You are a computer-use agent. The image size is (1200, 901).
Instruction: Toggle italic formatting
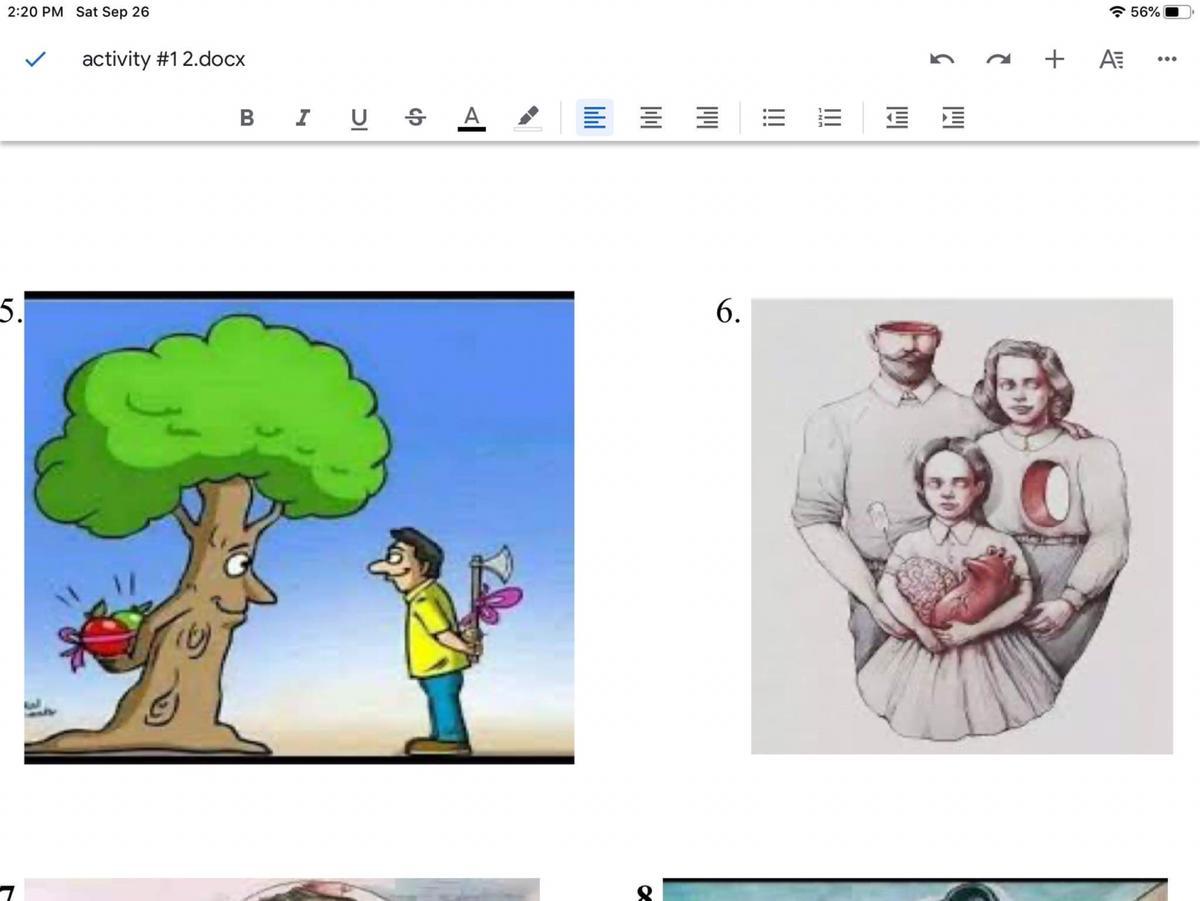302,118
